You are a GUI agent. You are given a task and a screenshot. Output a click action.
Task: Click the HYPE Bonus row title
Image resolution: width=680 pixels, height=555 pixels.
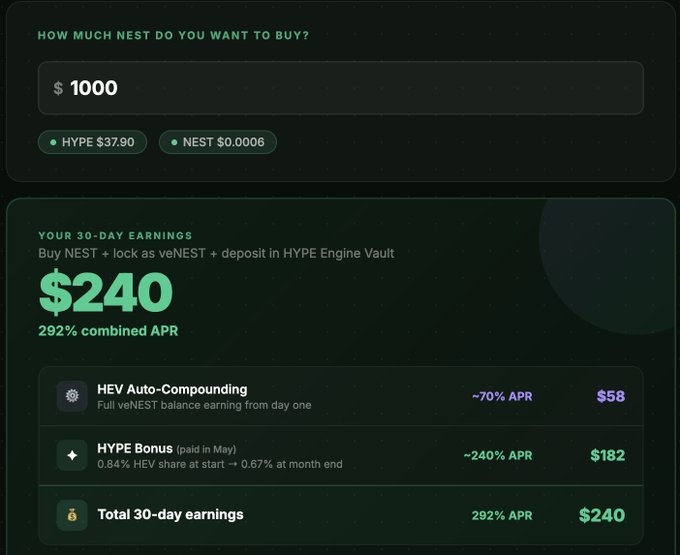135,448
